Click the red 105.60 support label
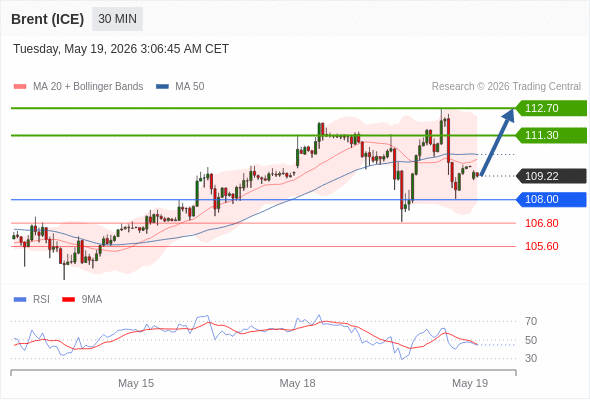590x400 pixels. 541,246
